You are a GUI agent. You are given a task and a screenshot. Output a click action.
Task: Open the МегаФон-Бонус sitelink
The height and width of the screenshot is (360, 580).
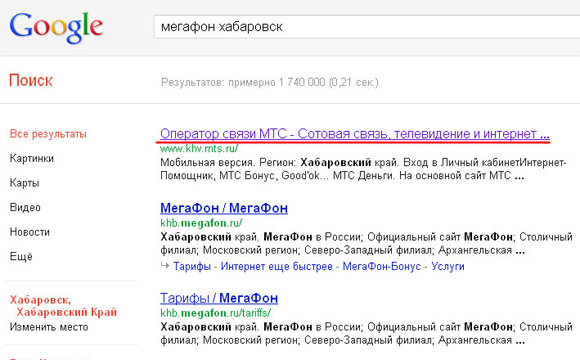tap(381, 266)
